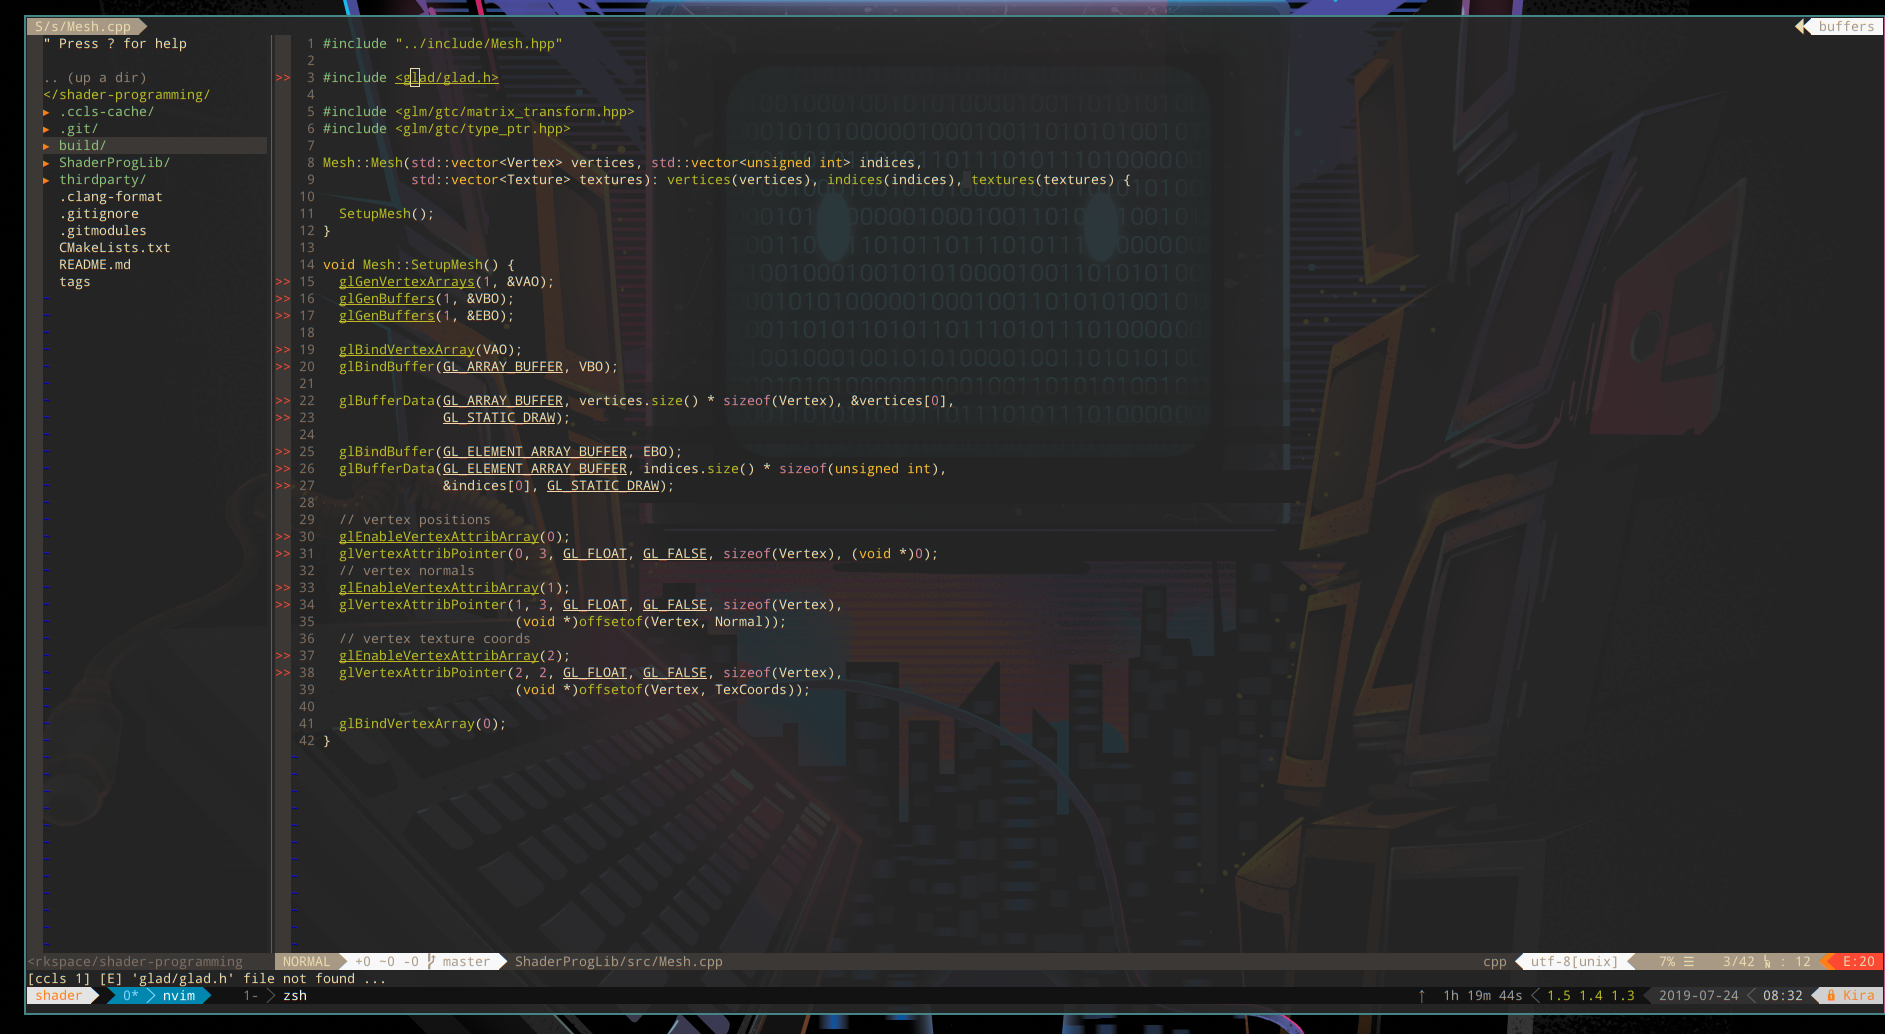Click the git branch icon beside master
1885x1034 pixels.
coord(432,962)
